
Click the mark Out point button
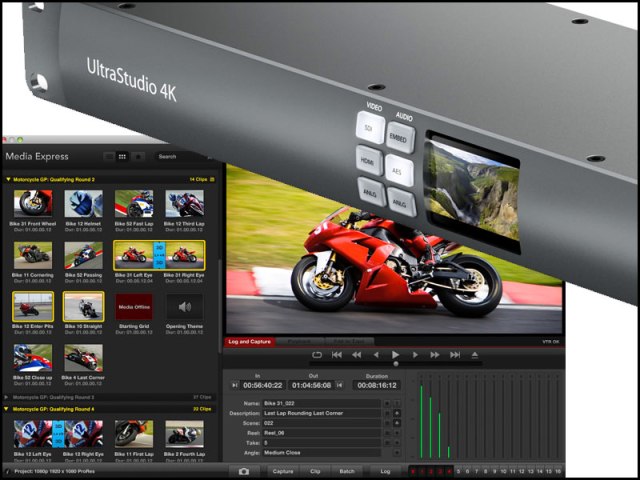coord(340,385)
